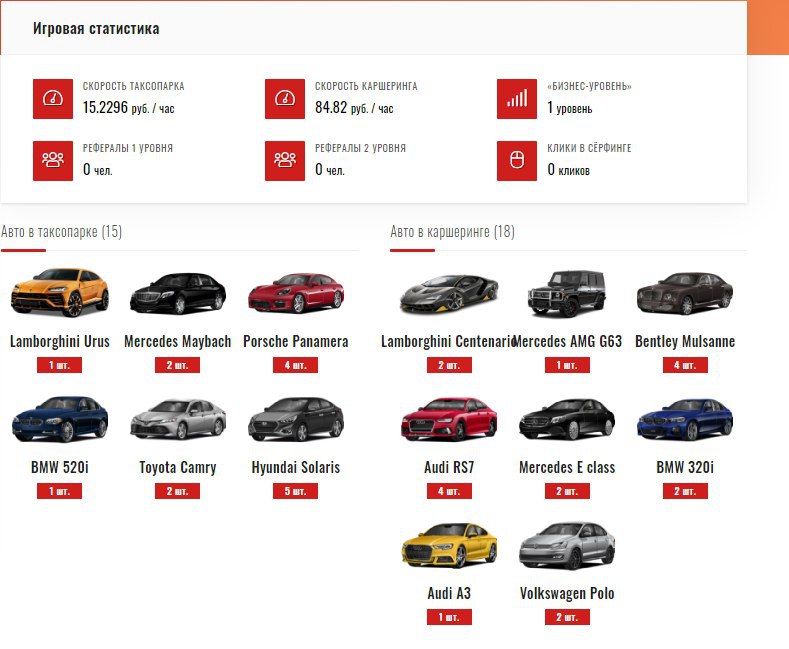Click the 'Porsche Panamera' name label
Image resolution: width=789 pixels, height=649 pixels.
[x=296, y=342]
